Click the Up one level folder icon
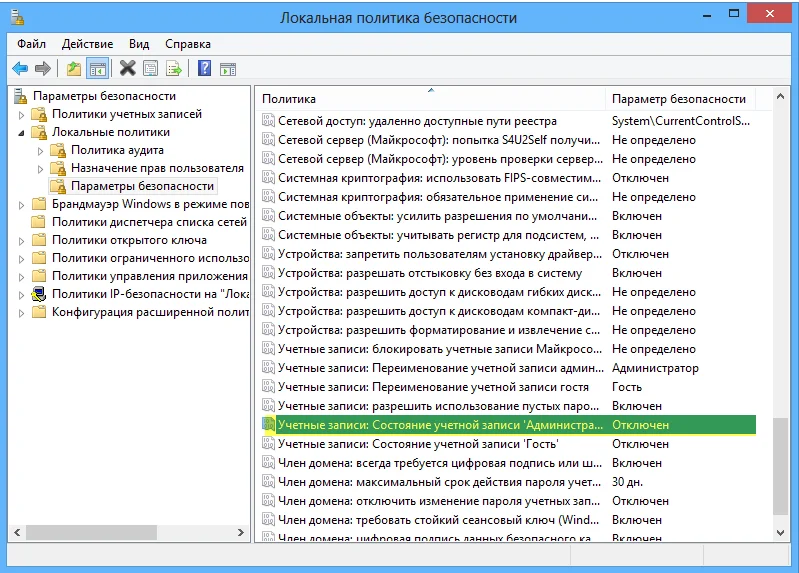Screen dimensions: 799x573 [x=74, y=68]
